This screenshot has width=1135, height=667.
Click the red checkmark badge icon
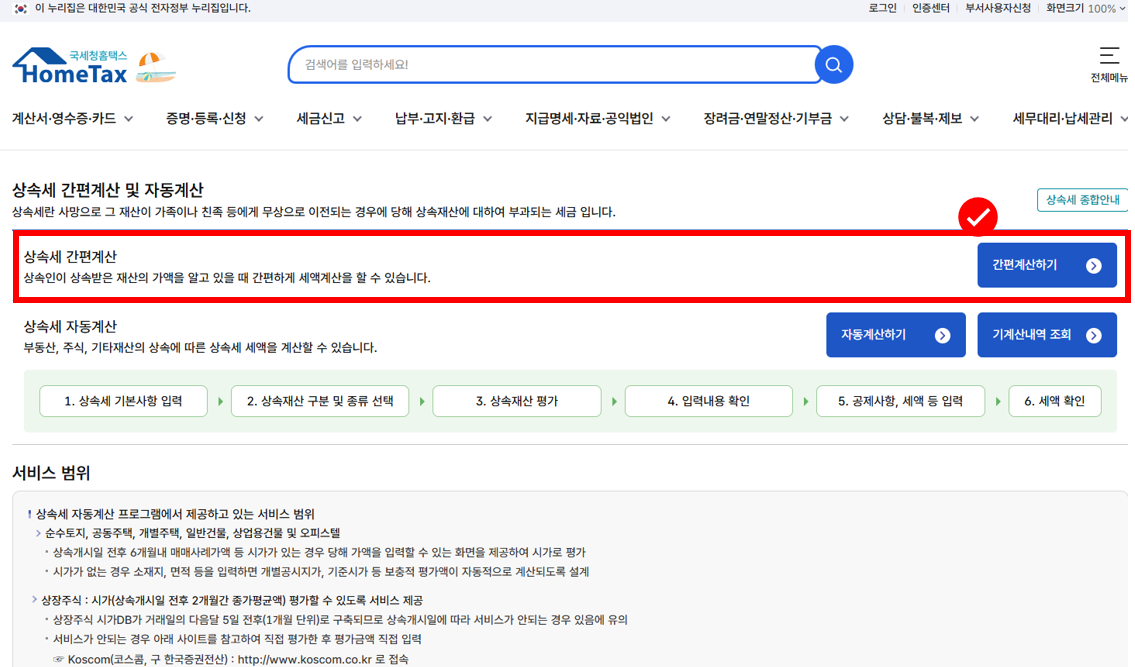coord(980,215)
